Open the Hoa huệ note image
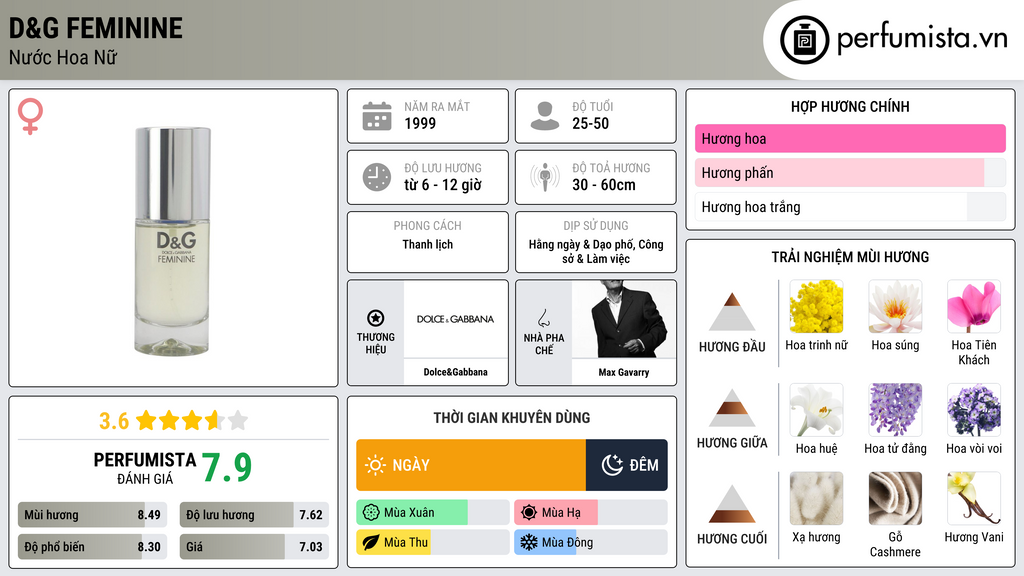This screenshot has height=576, width=1024. click(816, 410)
